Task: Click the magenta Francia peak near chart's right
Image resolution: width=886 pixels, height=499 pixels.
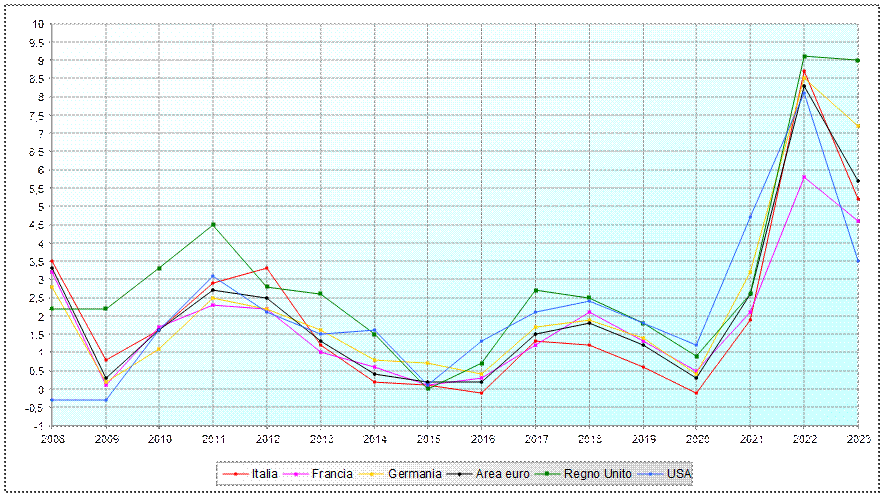Action: 804,177
